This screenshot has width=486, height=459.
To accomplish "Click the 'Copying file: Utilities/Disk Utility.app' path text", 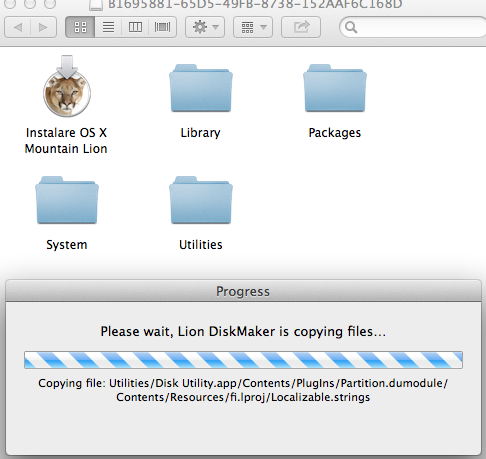I will [x=243, y=390].
